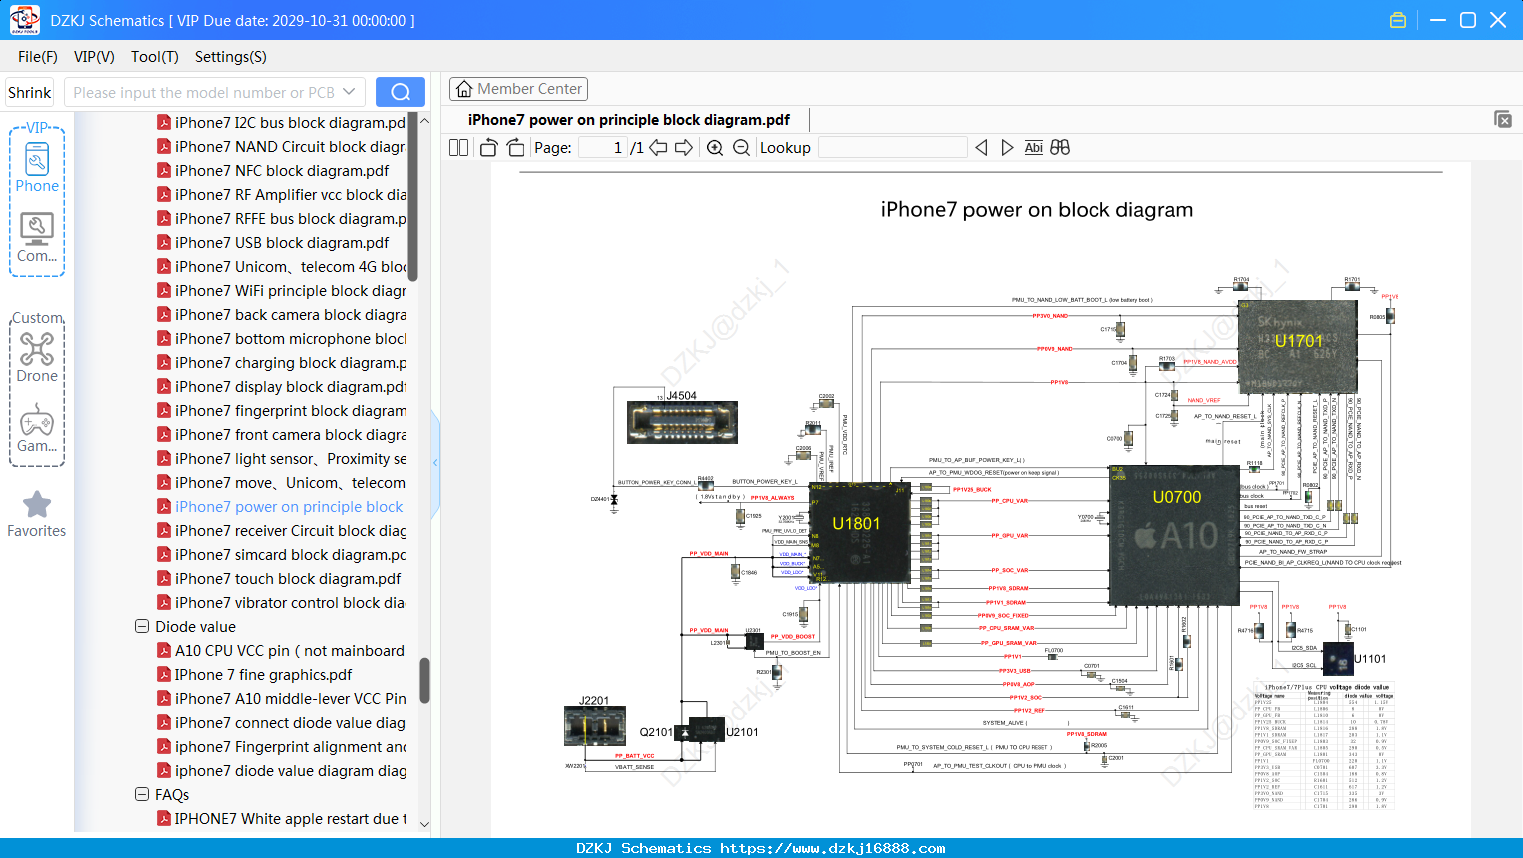
Task: Click the Lookup text field
Action: [892, 148]
